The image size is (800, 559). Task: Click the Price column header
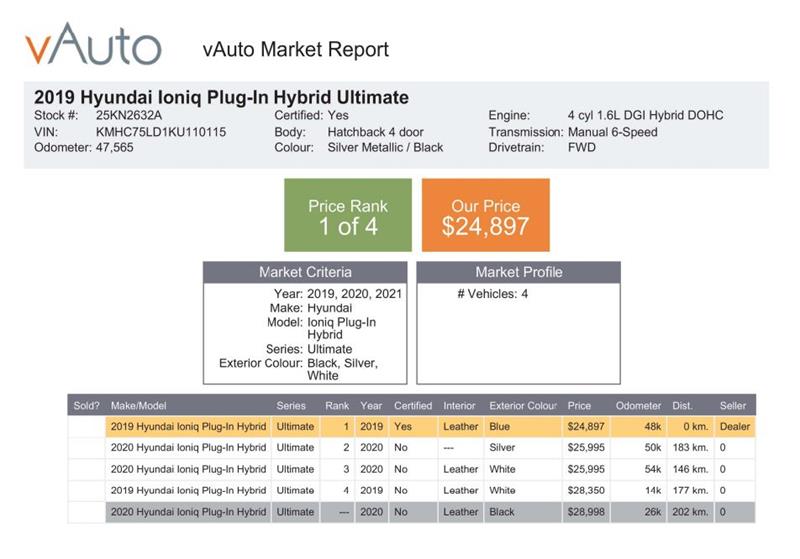(579, 406)
